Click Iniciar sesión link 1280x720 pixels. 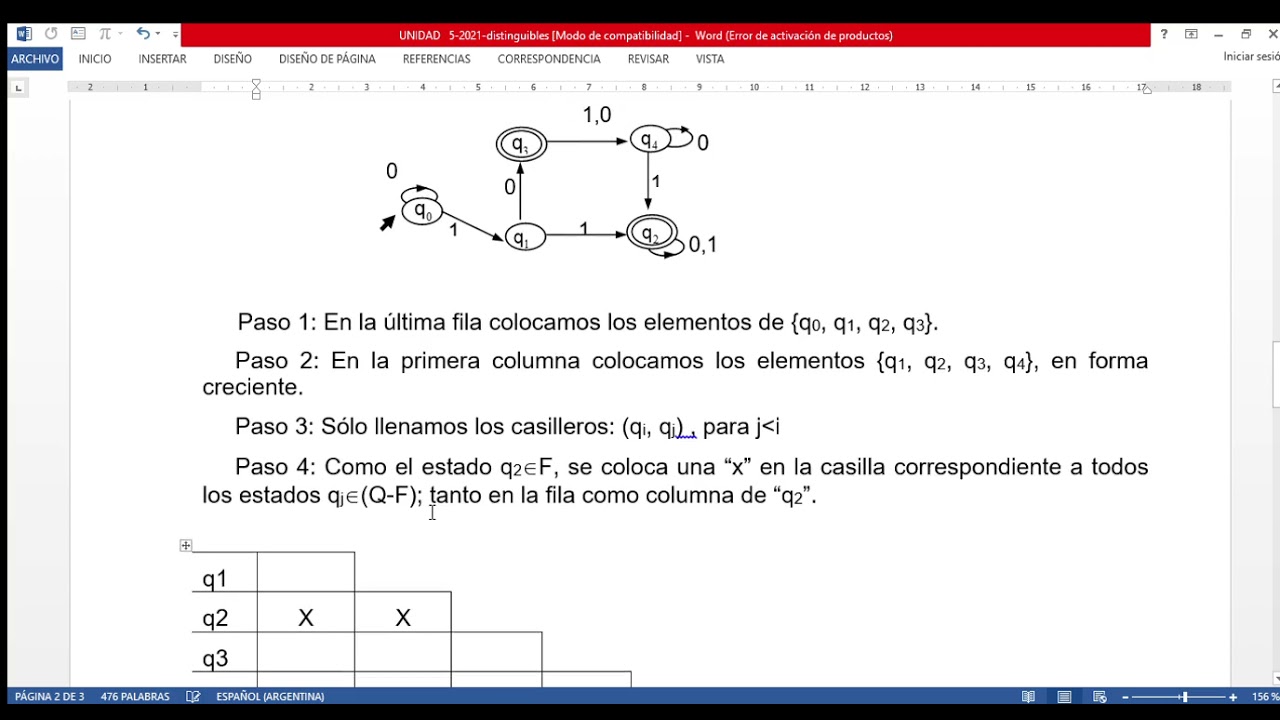click(x=1251, y=57)
